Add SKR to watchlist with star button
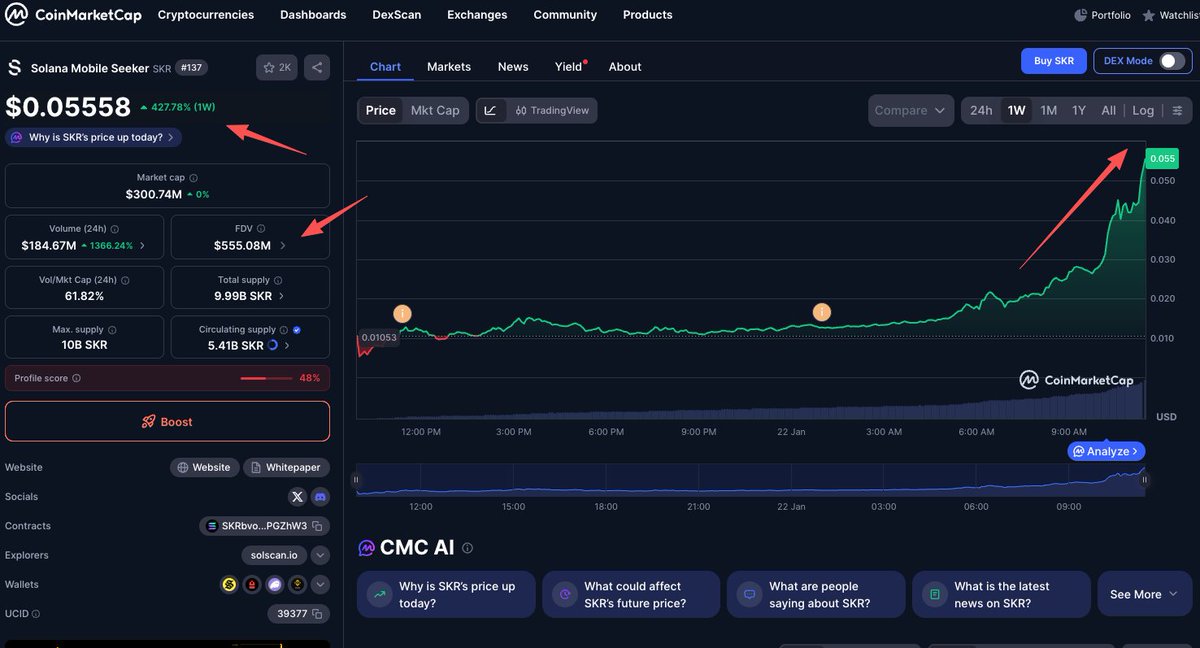Image resolution: width=1200 pixels, height=648 pixels. (x=277, y=67)
